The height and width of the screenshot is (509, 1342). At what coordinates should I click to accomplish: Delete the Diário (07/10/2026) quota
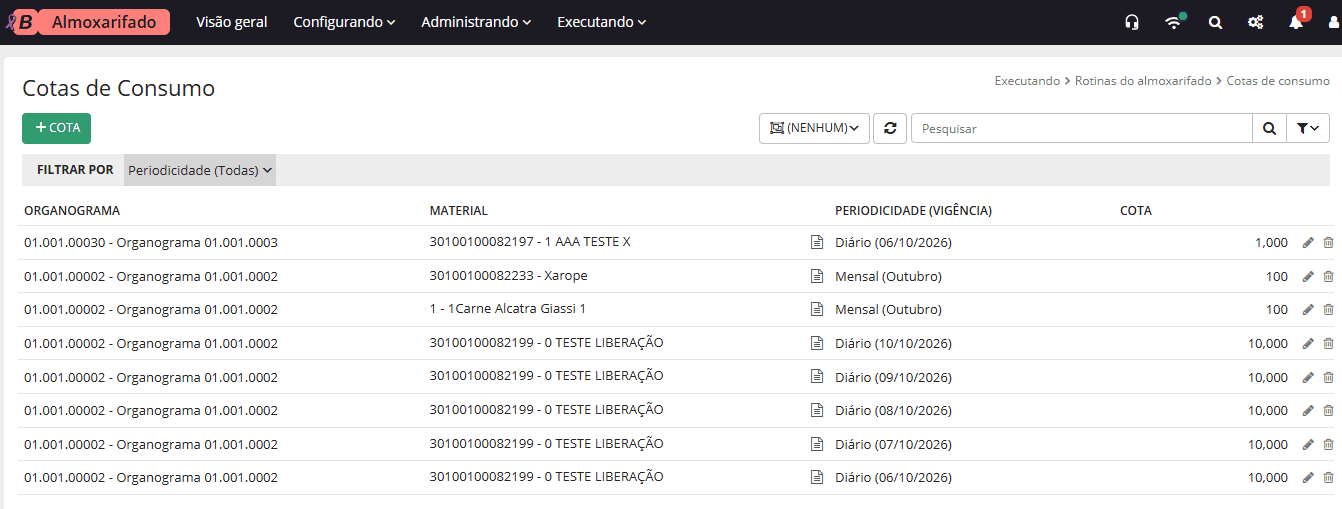[1328, 444]
